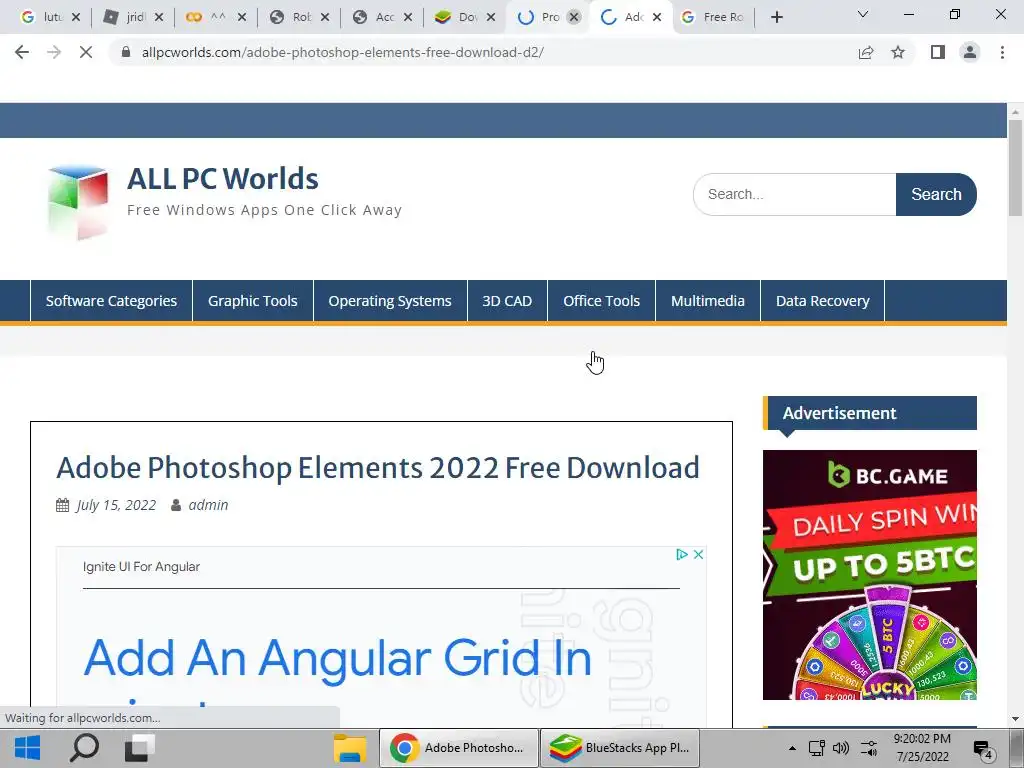Open the notification center icon
The height and width of the screenshot is (768, 1024).
click(x=983, y=749)
